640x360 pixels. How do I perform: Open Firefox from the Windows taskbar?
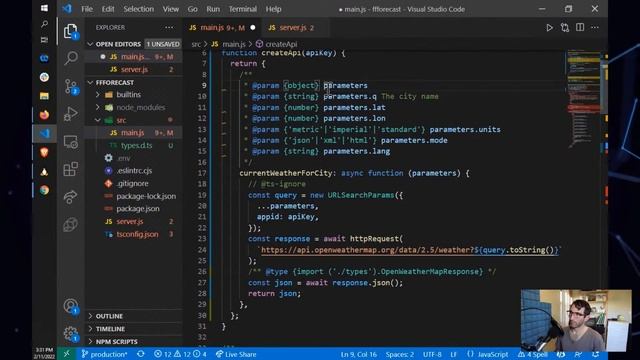(44, 115)
